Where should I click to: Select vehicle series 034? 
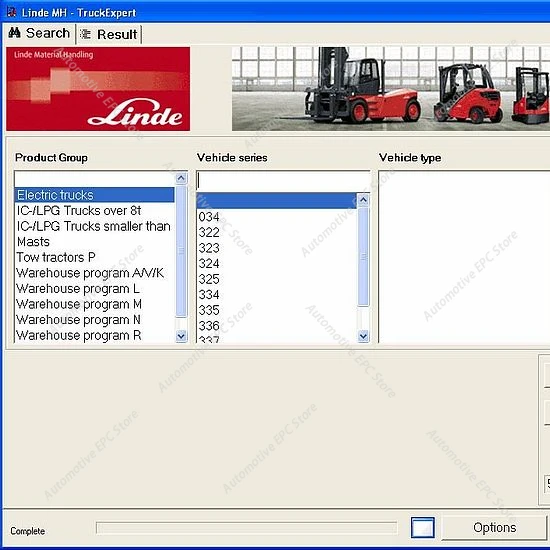(x=277, y=217)
